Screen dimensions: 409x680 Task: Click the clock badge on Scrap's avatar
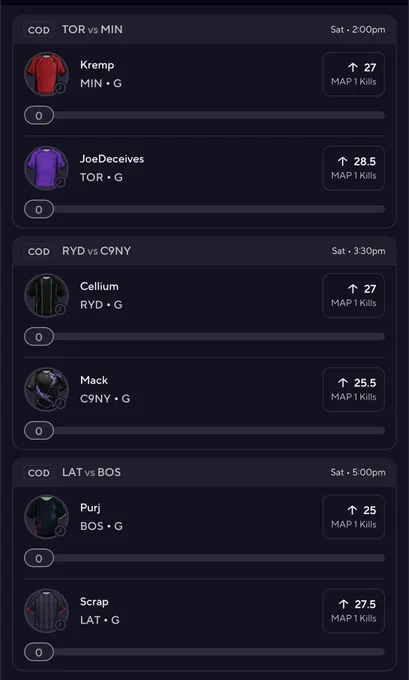point(61,624)
